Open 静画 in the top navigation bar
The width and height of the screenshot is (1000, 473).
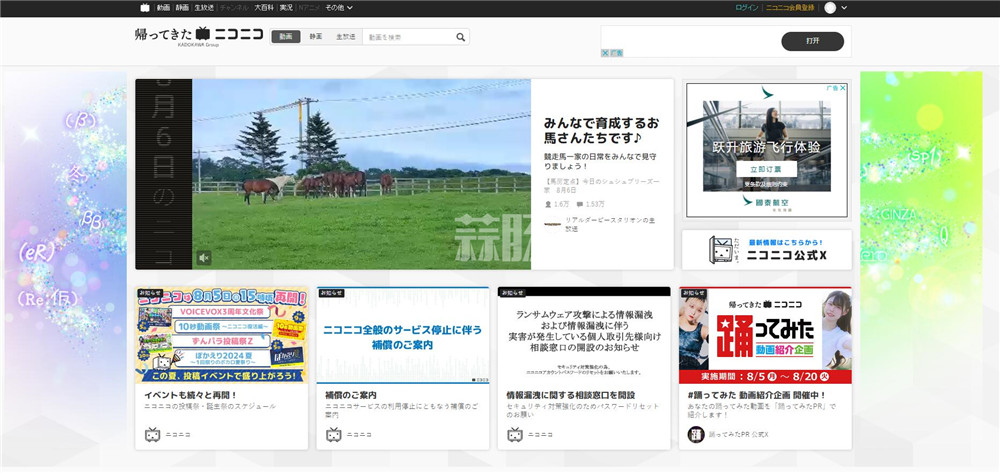[x=182, y=8]
